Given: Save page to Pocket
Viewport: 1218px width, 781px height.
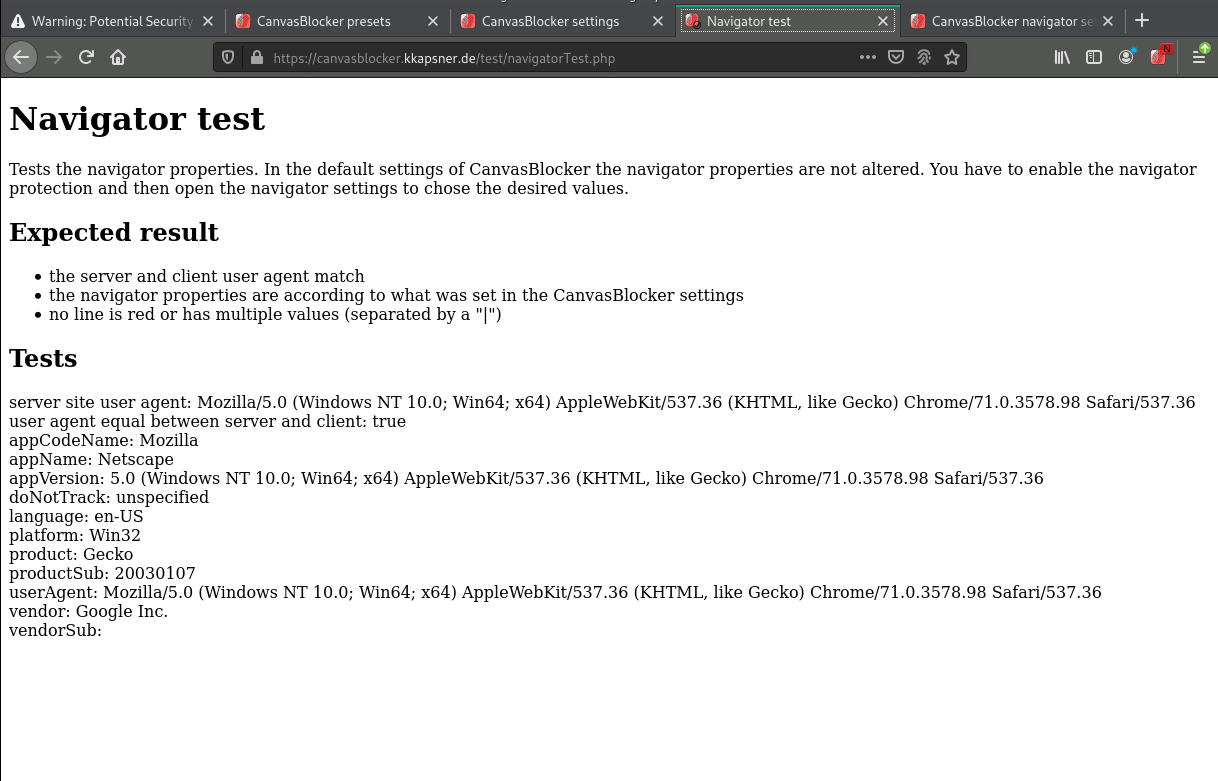Looking at the screenshot, I should click(896, 57).
